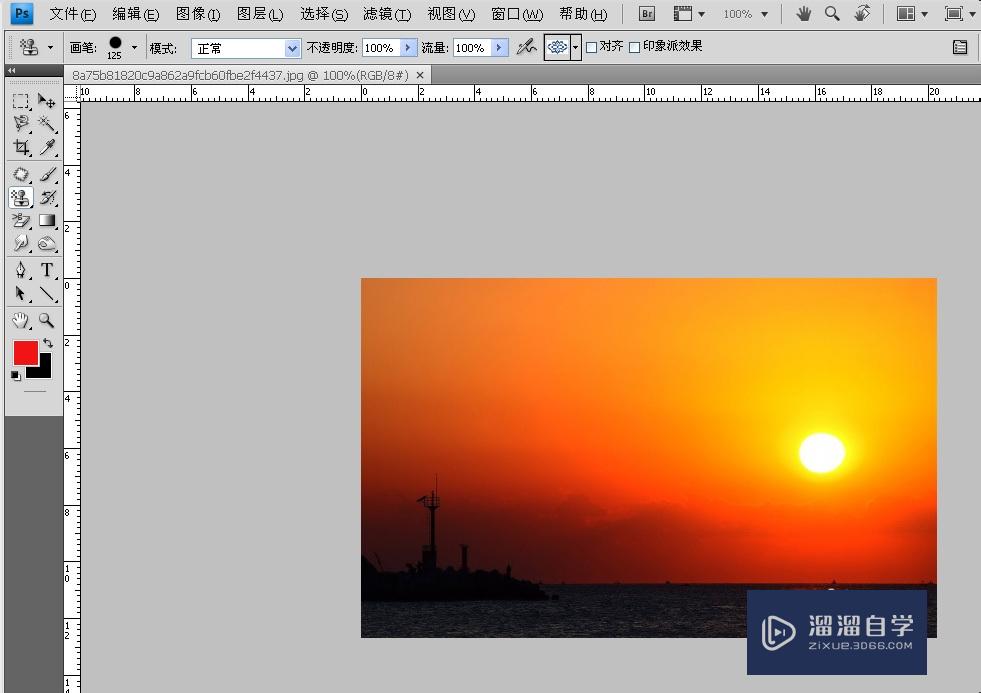Select the Eyedropper tool
This screenshot has height=693, width=981.
[x=47, y=148]
